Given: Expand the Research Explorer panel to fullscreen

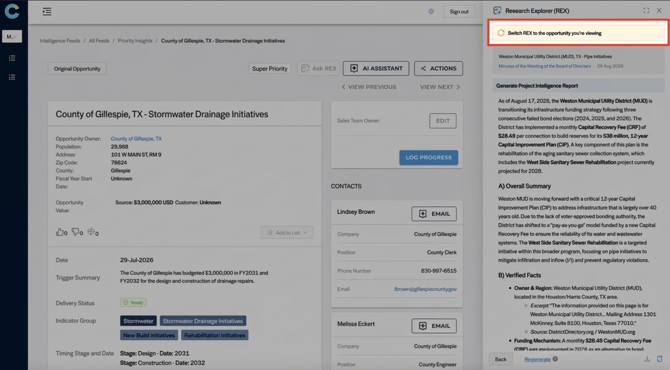Looking at the screenshot, I should pos(646,11).
